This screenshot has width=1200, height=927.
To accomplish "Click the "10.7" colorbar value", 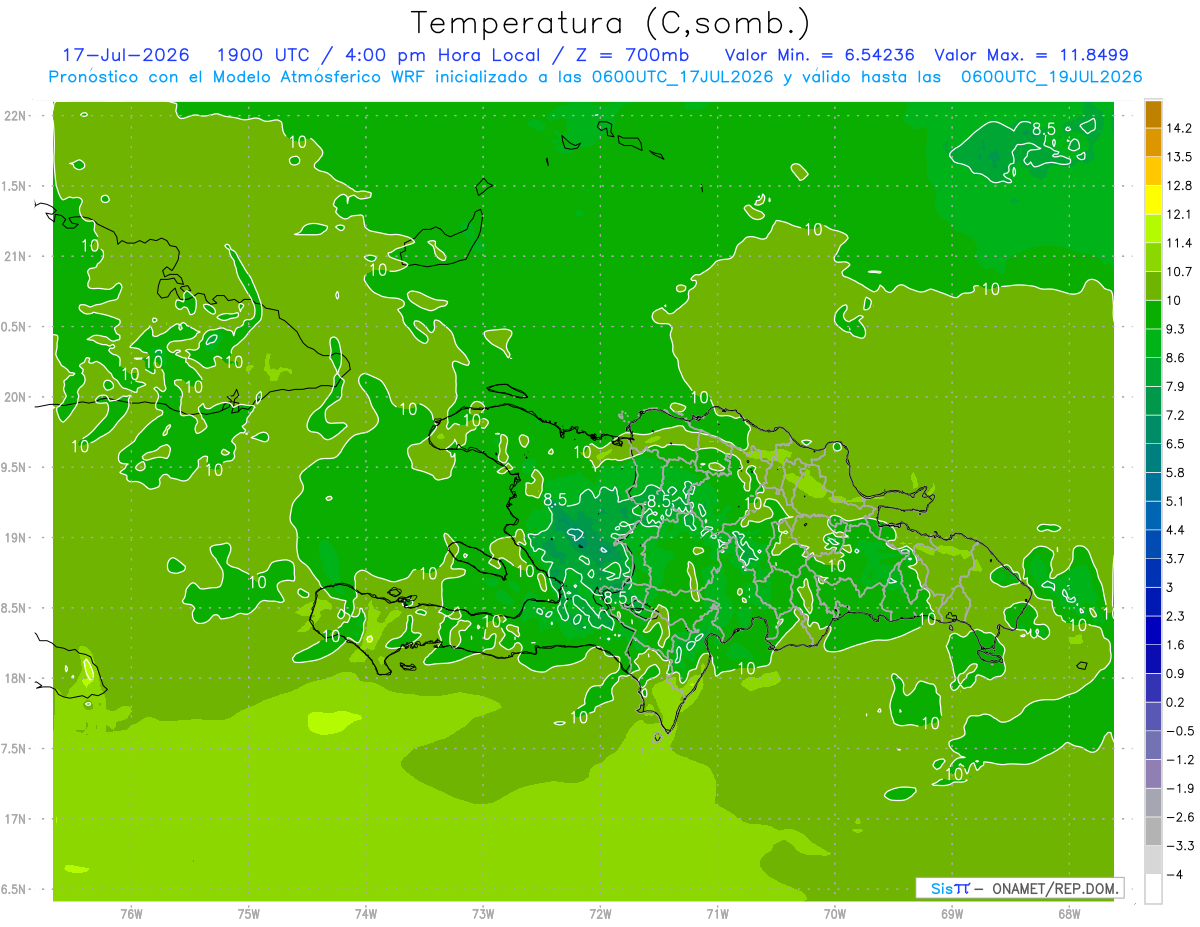I will pyautogui.click(x=1178, y=272).
